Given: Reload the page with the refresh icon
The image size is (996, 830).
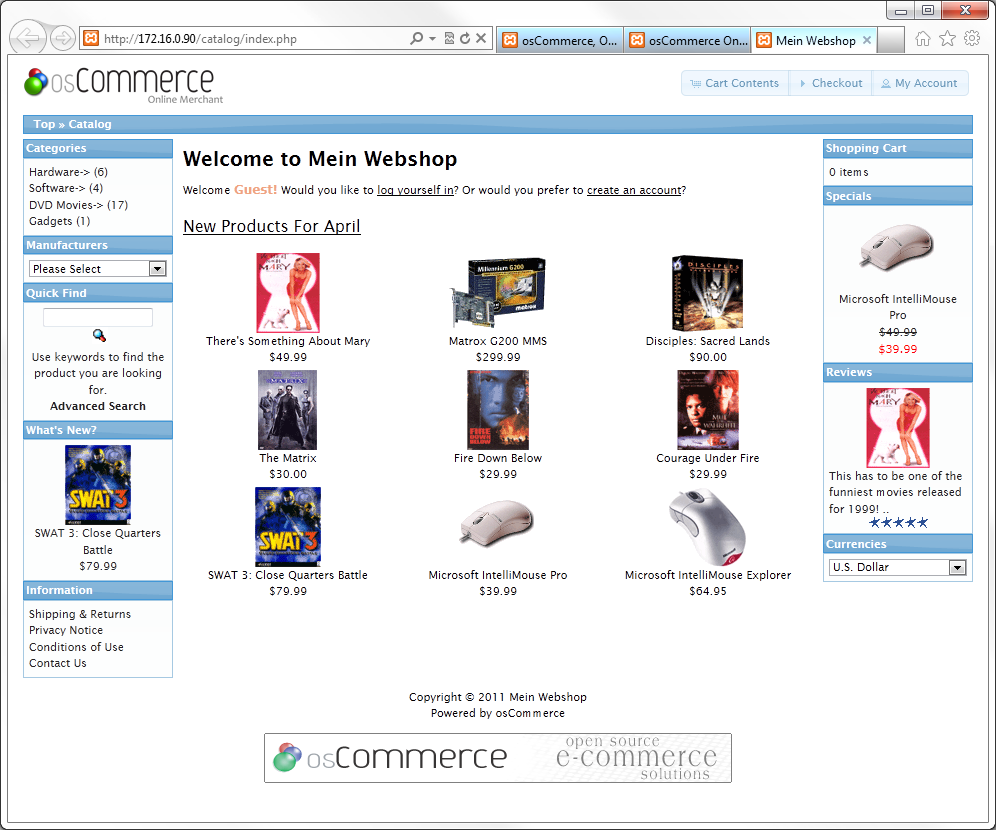Looking at the screenshot, I should point(465,39).
